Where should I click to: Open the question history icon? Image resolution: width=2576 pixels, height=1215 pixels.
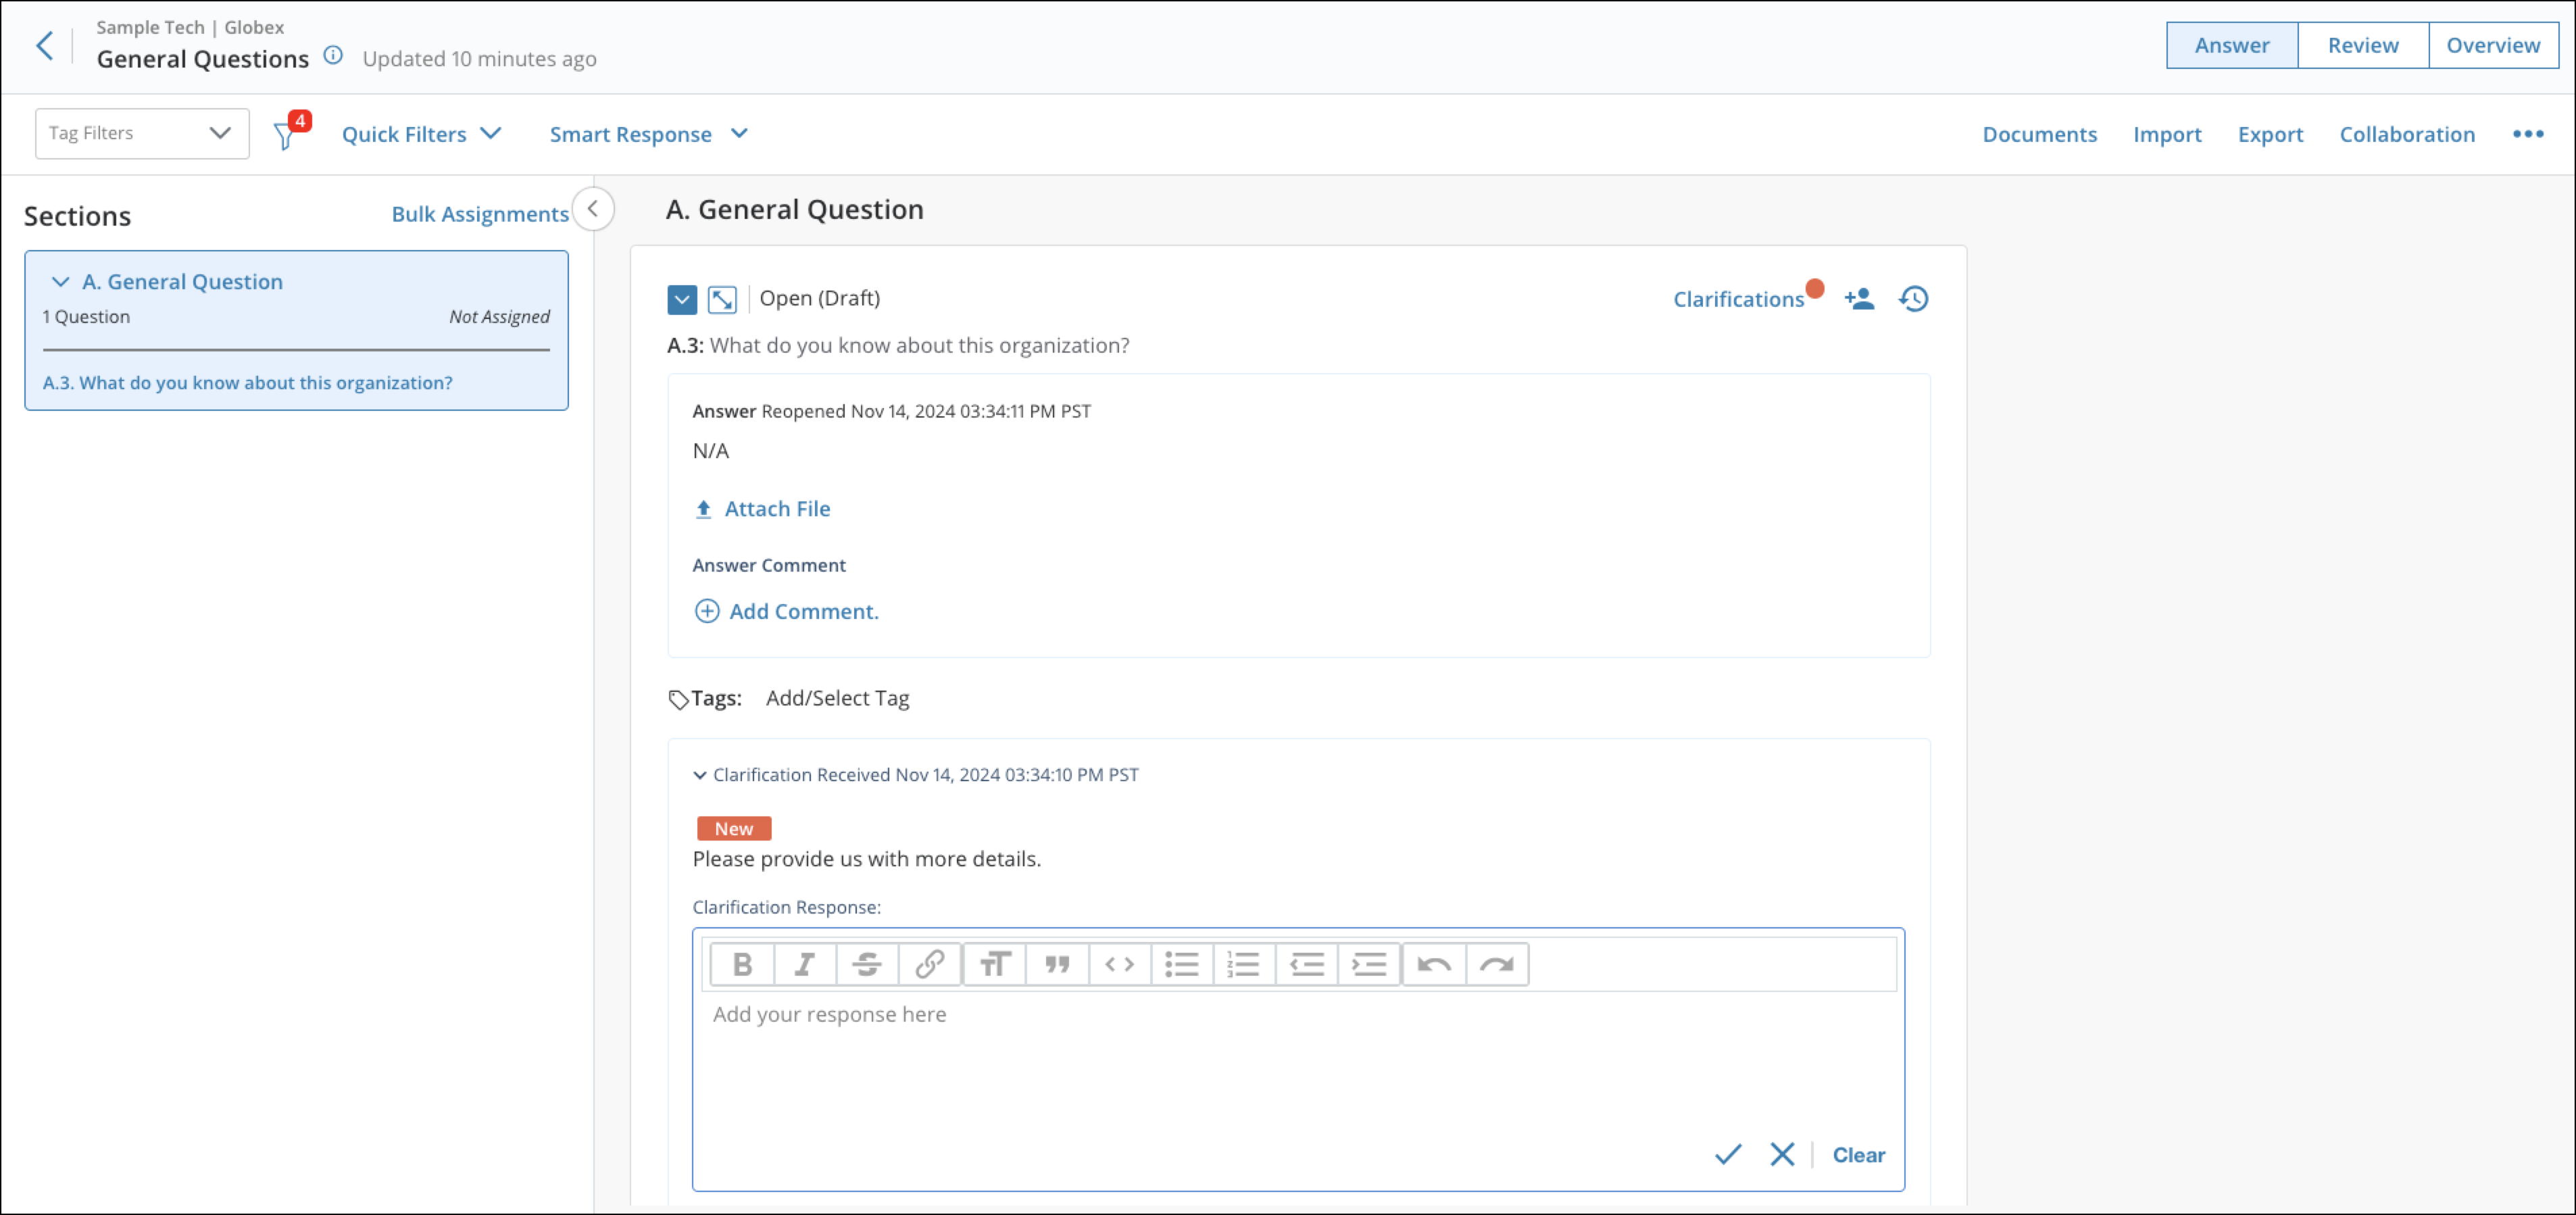(x=1913, y=299)
